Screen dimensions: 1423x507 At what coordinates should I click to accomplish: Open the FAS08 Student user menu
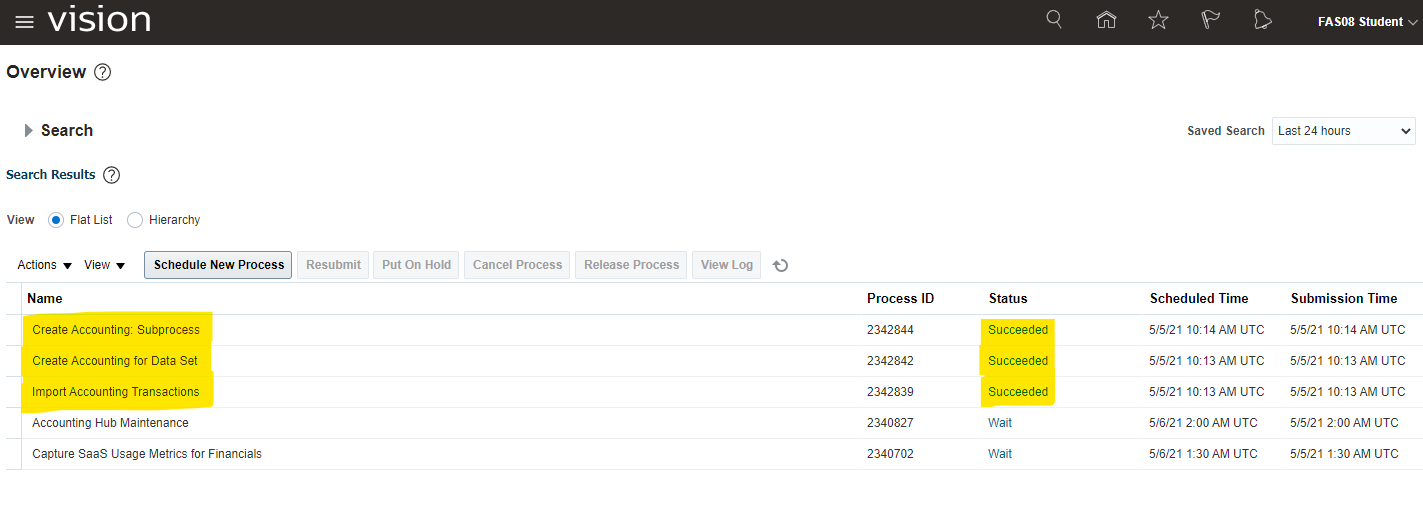[x=1366, y=22]
